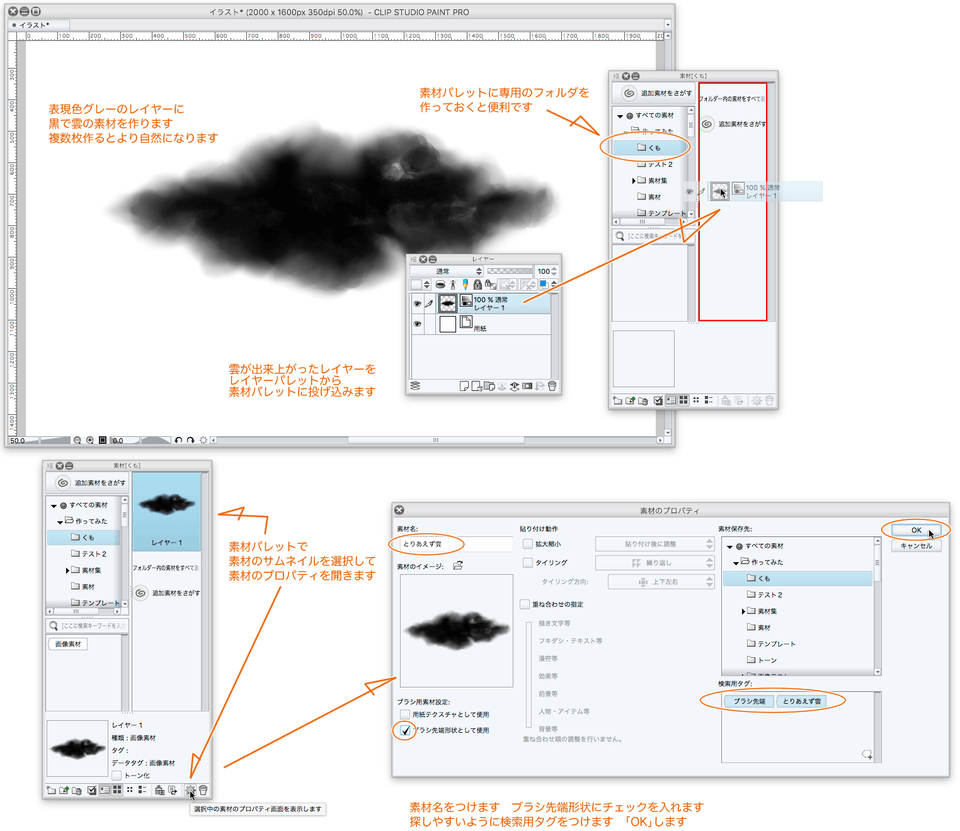The width and height of the screenshot is (960, 831).
Task: Delete material using bottom-left palette trash icon
Action: click(x=203, y=790)
